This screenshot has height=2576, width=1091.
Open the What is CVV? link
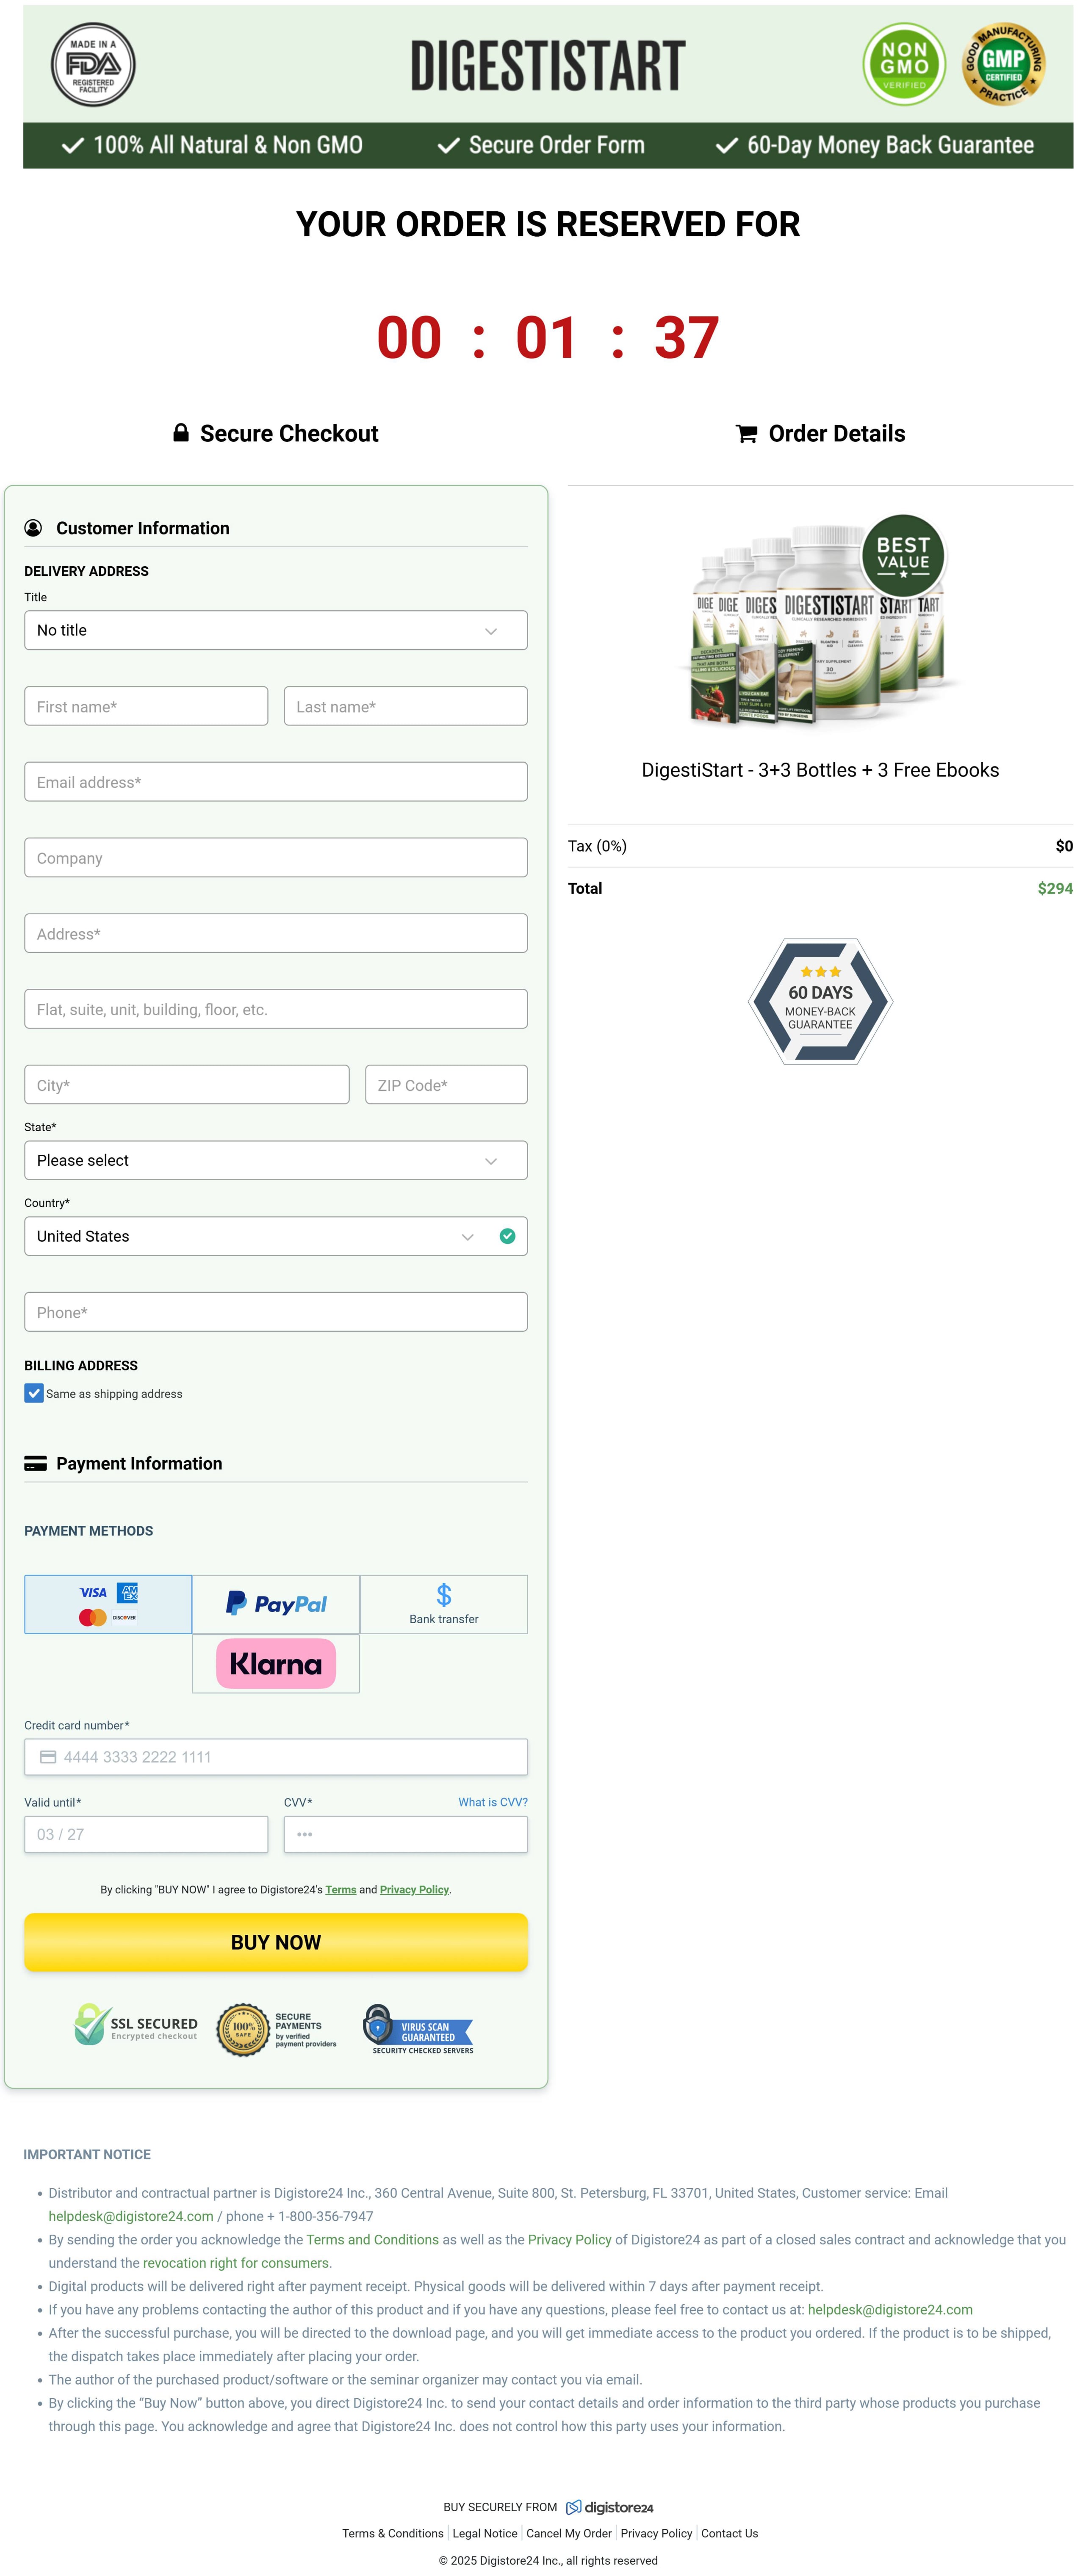point(492,1802)
